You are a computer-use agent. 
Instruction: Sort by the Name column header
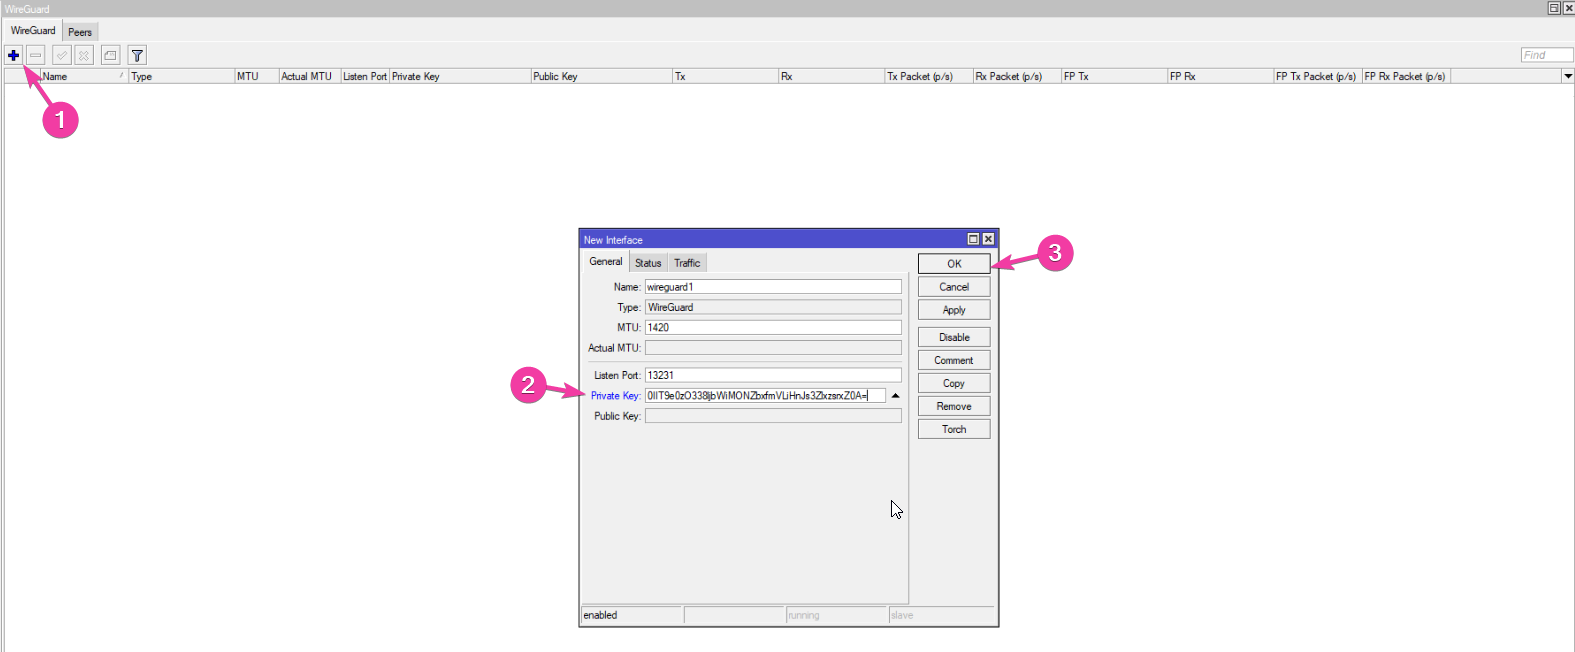pos(84,76)
